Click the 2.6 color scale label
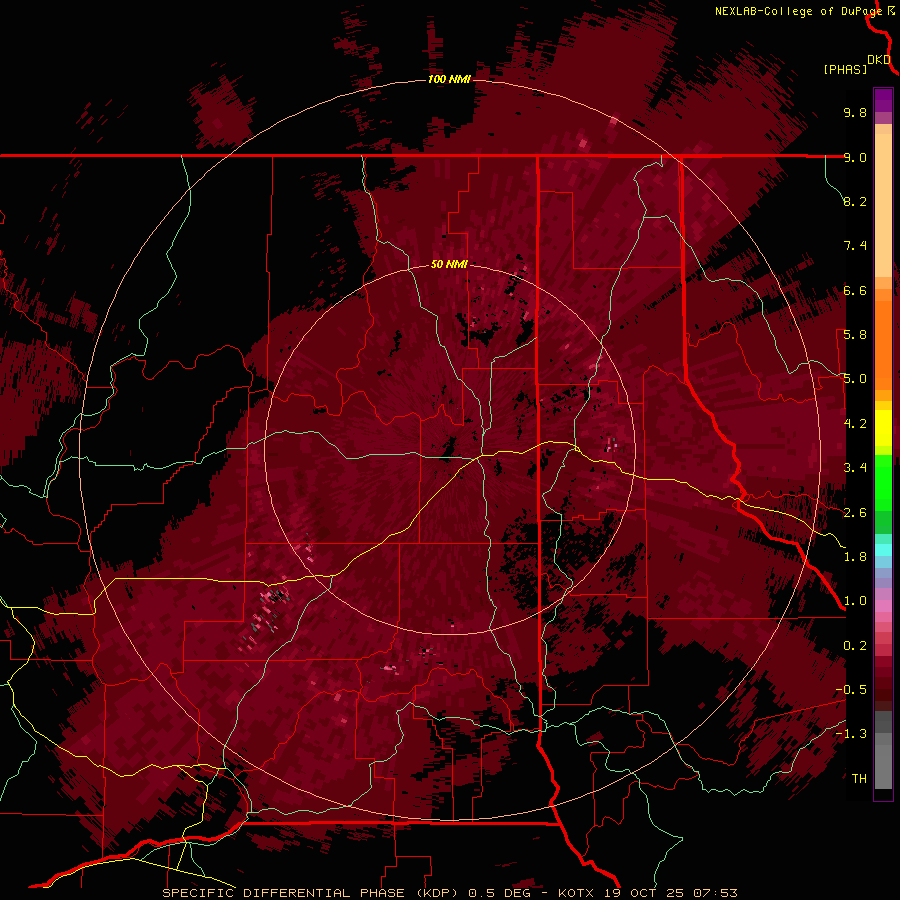 855,513
